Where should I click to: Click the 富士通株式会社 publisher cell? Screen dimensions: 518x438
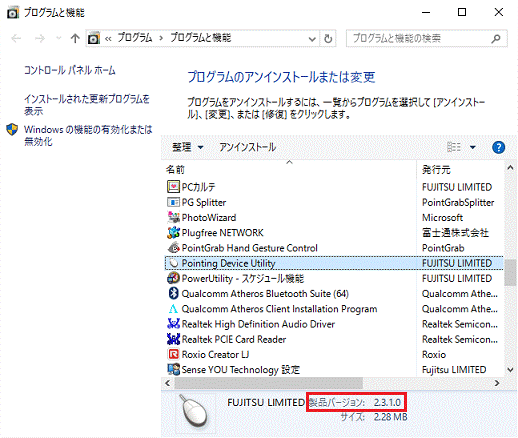[455, 233]
